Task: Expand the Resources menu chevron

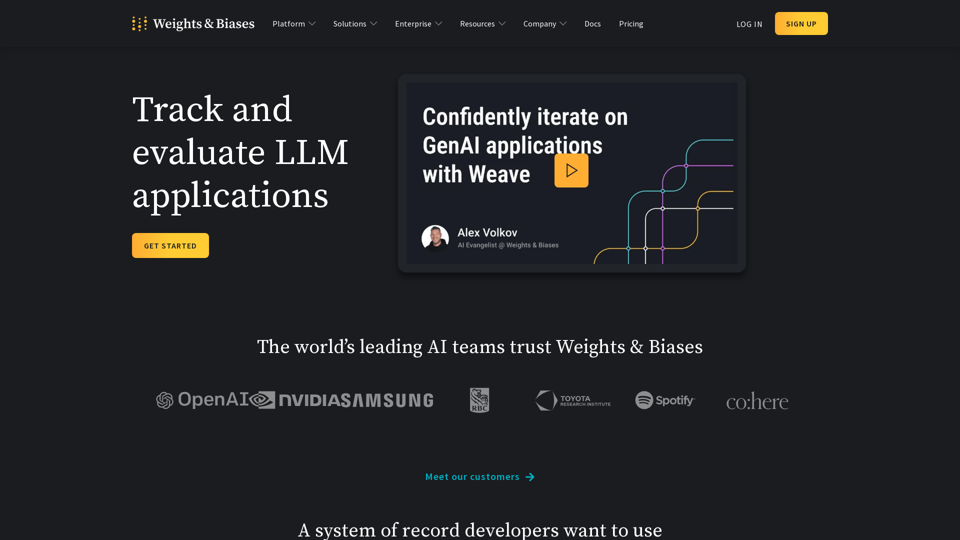Action: click(502, 24)
